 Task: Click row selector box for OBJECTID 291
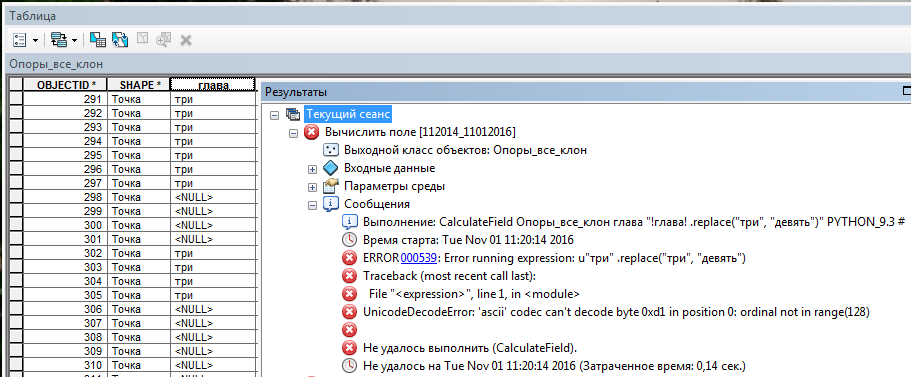pos(16,99)
